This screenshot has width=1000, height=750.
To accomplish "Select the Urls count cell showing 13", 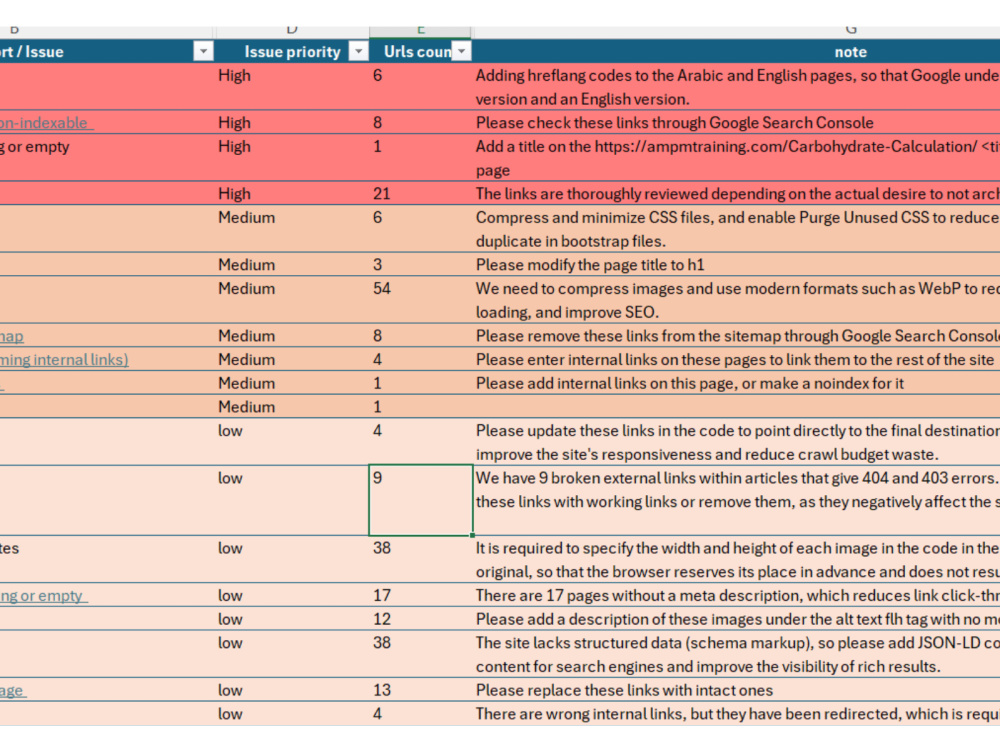I will [421, 691].
